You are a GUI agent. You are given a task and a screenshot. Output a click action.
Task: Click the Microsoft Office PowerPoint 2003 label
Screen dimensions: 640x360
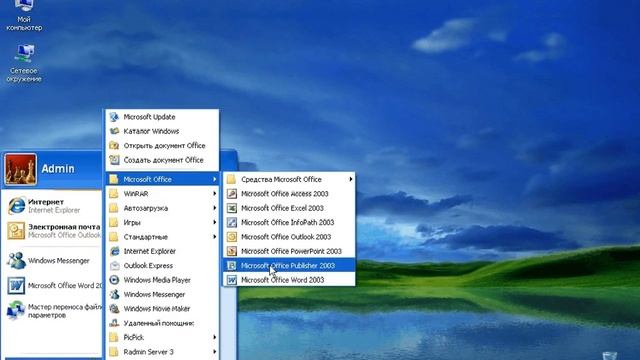click(291, 251)
